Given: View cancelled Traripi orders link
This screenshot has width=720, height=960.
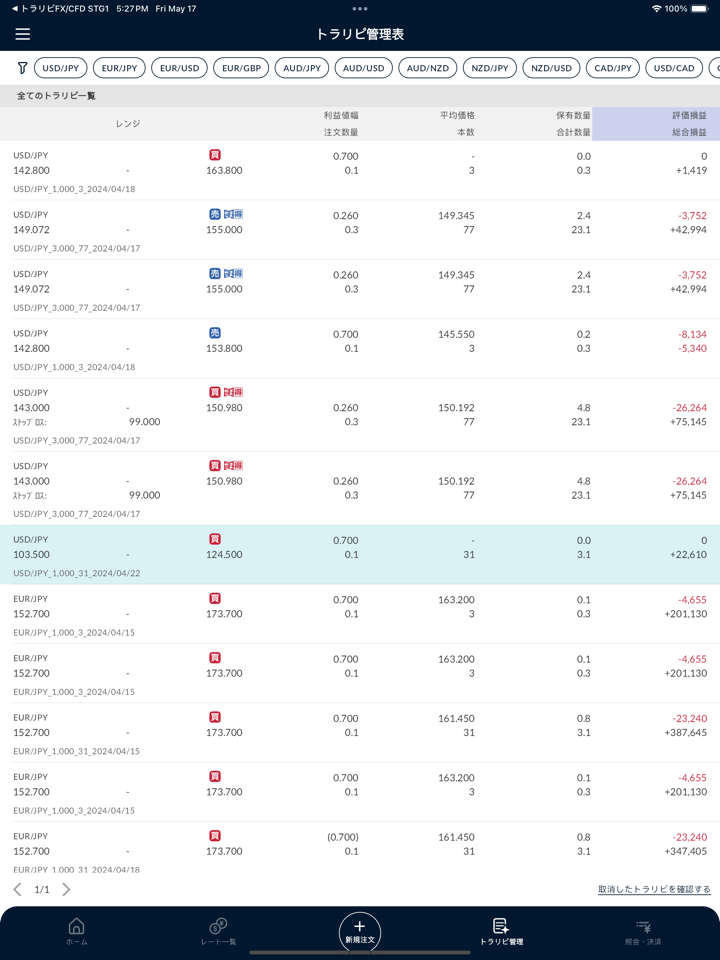Looking at the screenshot, I should coord(654,889).
